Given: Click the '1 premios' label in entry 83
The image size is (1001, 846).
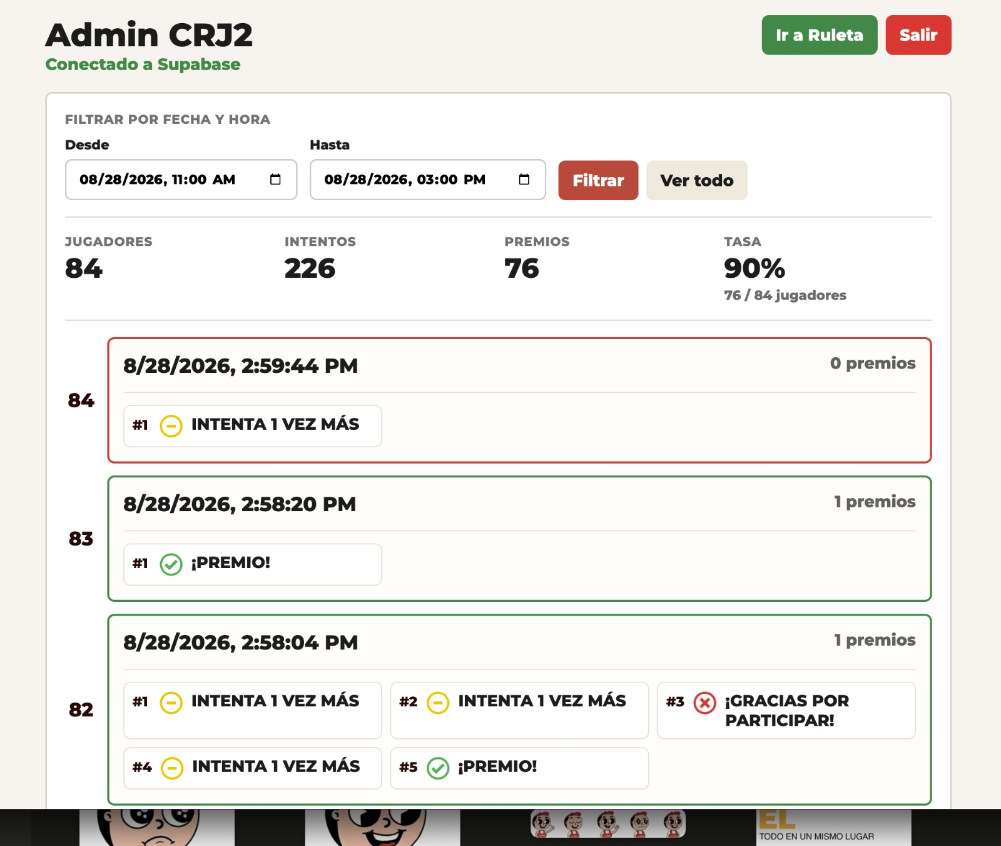Looking at the screenshot, I should coord(875,502).
